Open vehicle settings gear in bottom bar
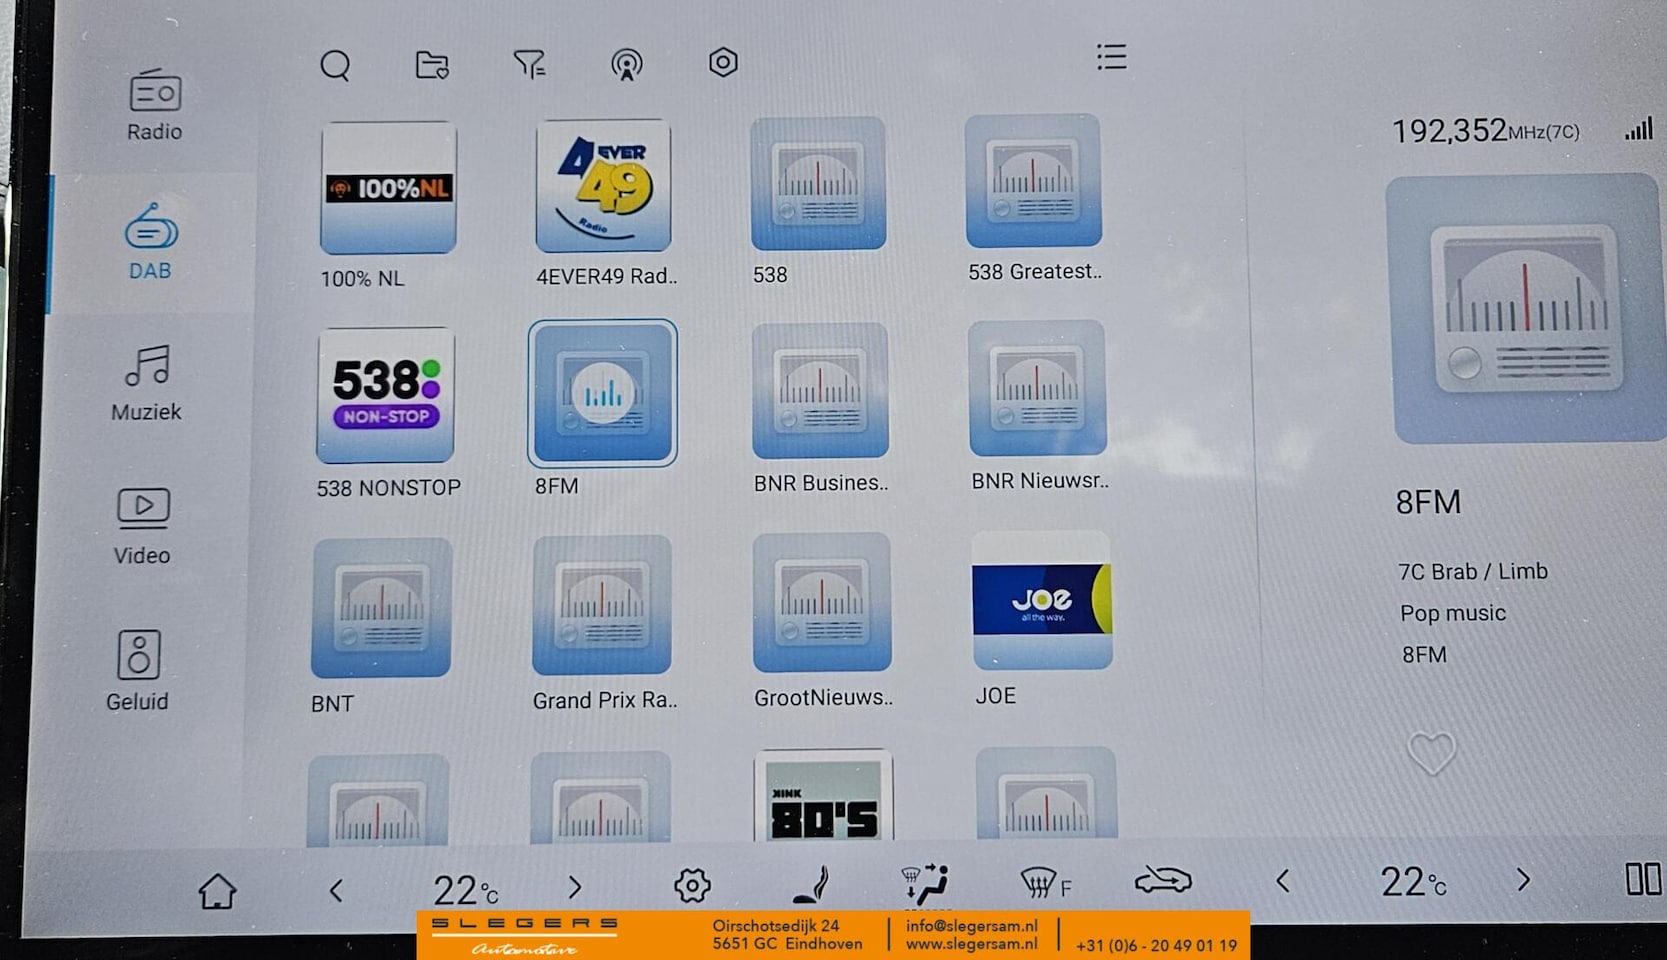1667x960 pixels. click(x=692, y=885)
